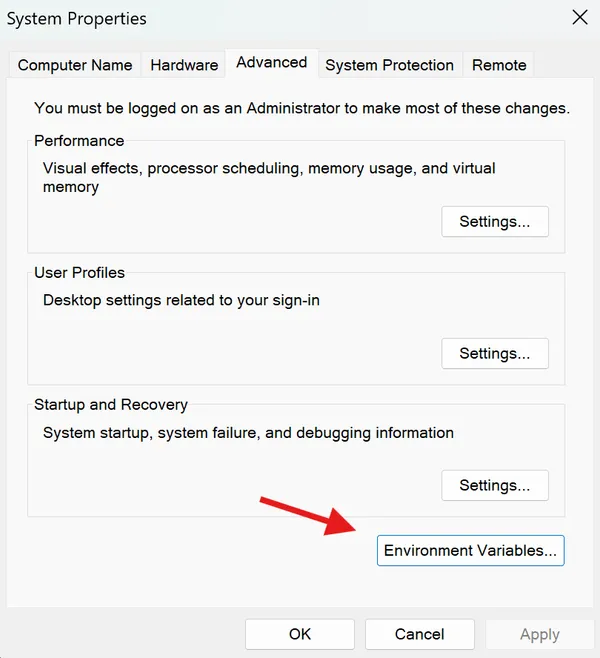The image size is (600, 658).
Task: Click the User Profiles group label
Action: tap(79, 273)
